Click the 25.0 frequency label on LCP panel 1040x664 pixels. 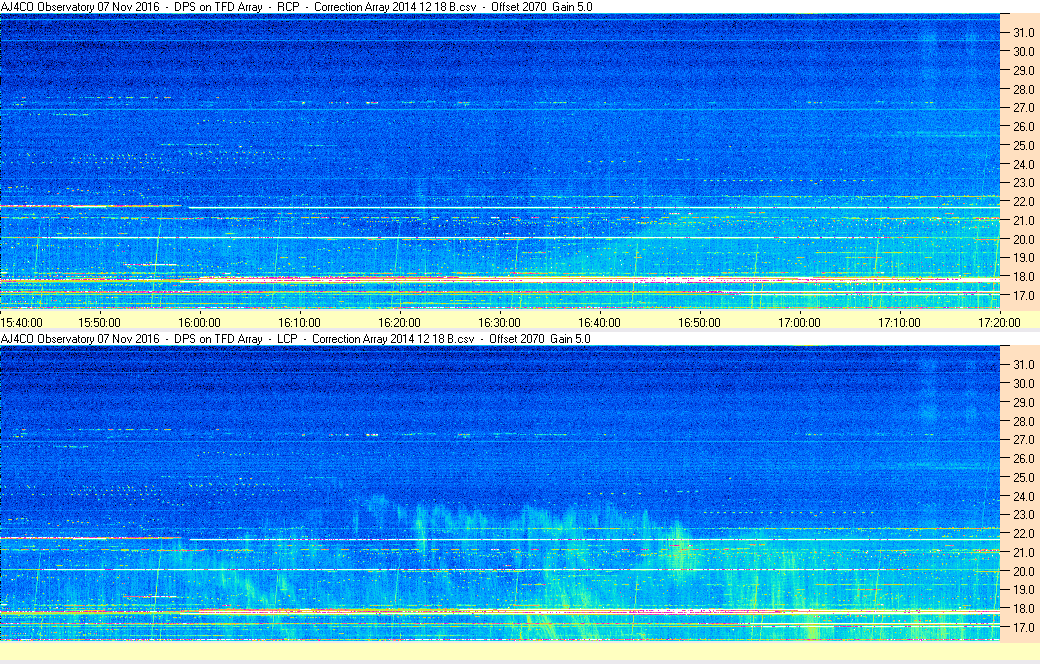click(x=1023, y=478)
